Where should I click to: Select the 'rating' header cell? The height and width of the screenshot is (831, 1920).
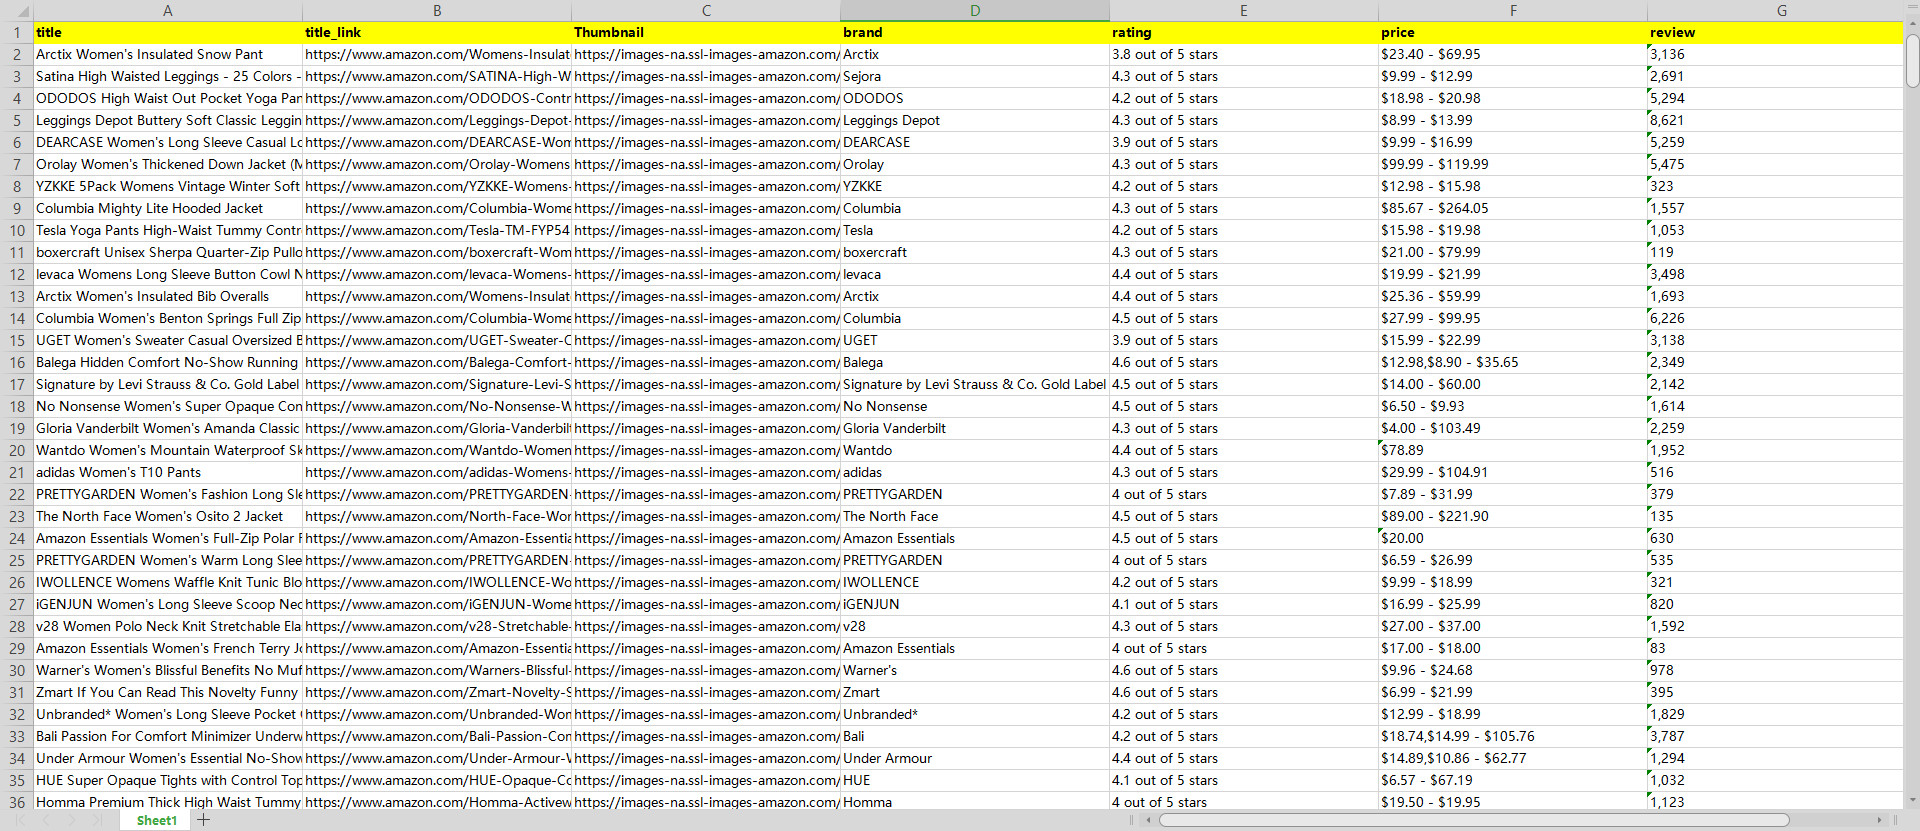[1244, 32]
